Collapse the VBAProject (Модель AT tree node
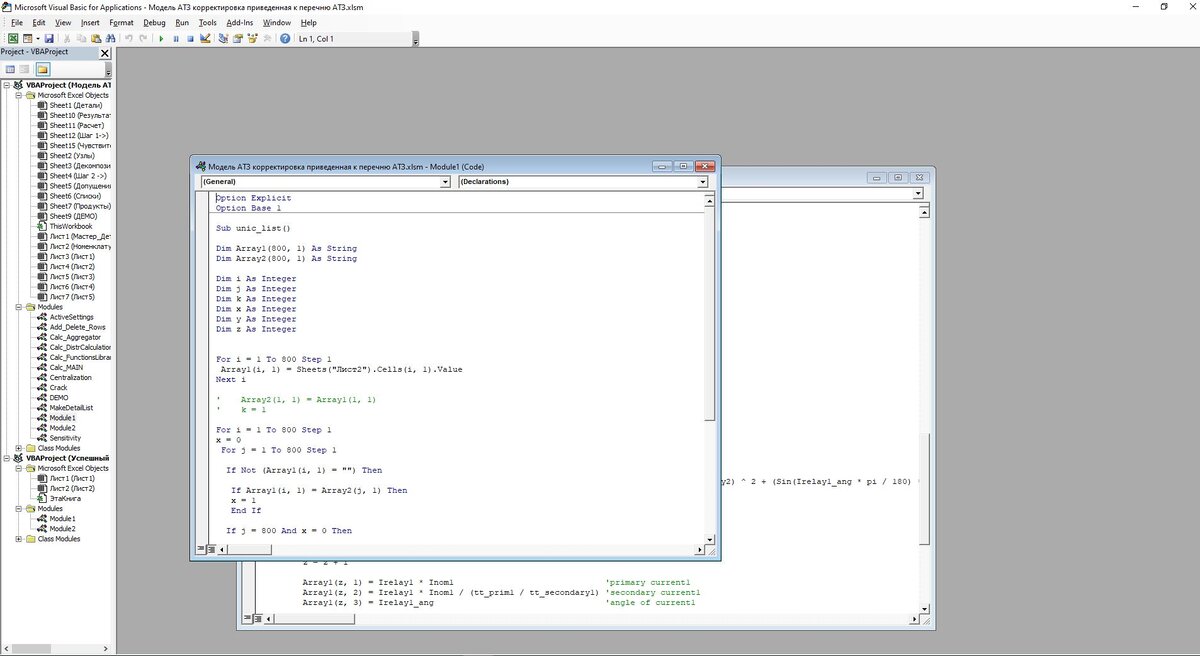 pyautogui.click(x=7, y=85)
